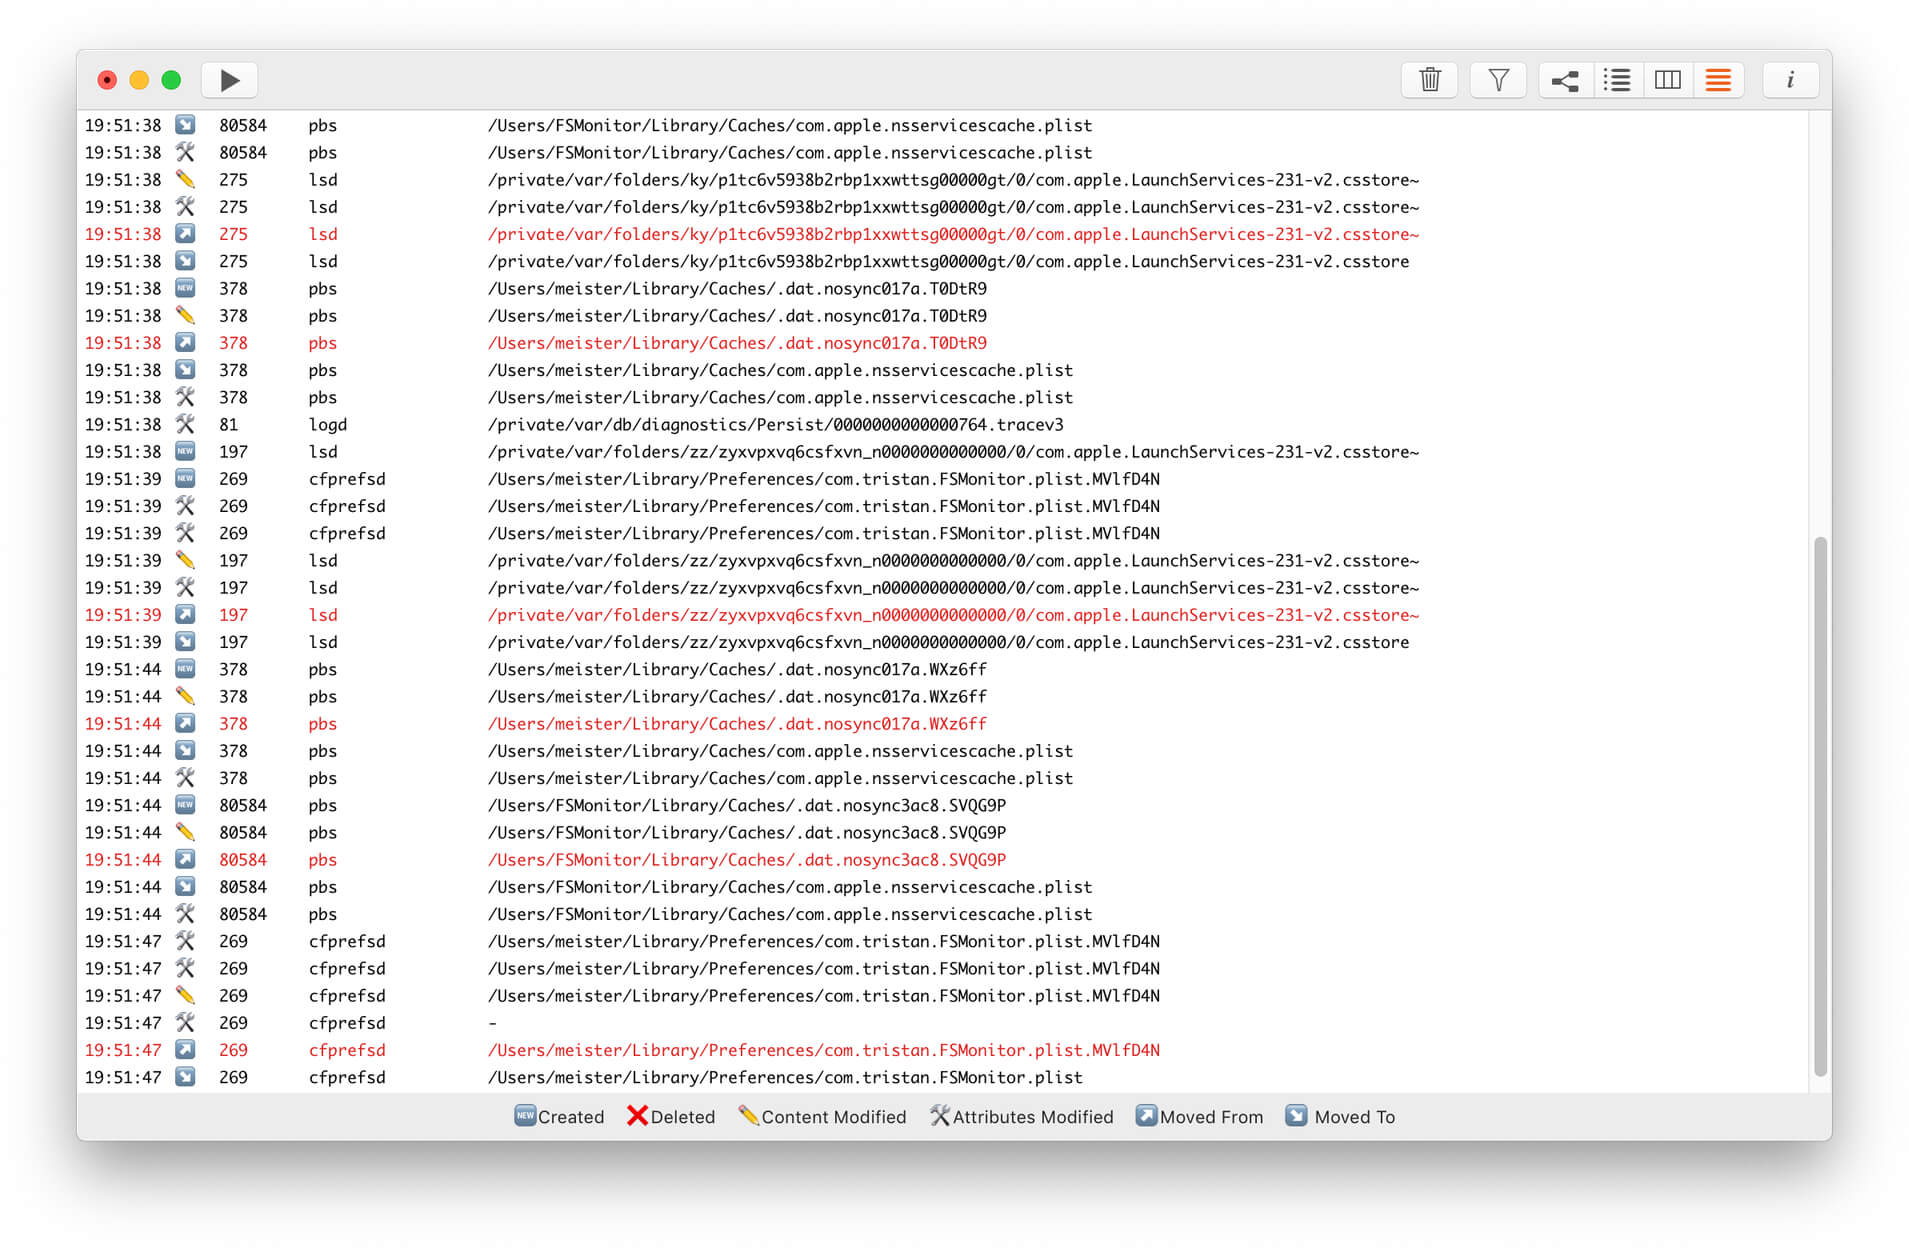Click Moved From icon on red cfprefsd row
The image size is (1909, 1248).
coord(185,1050)
